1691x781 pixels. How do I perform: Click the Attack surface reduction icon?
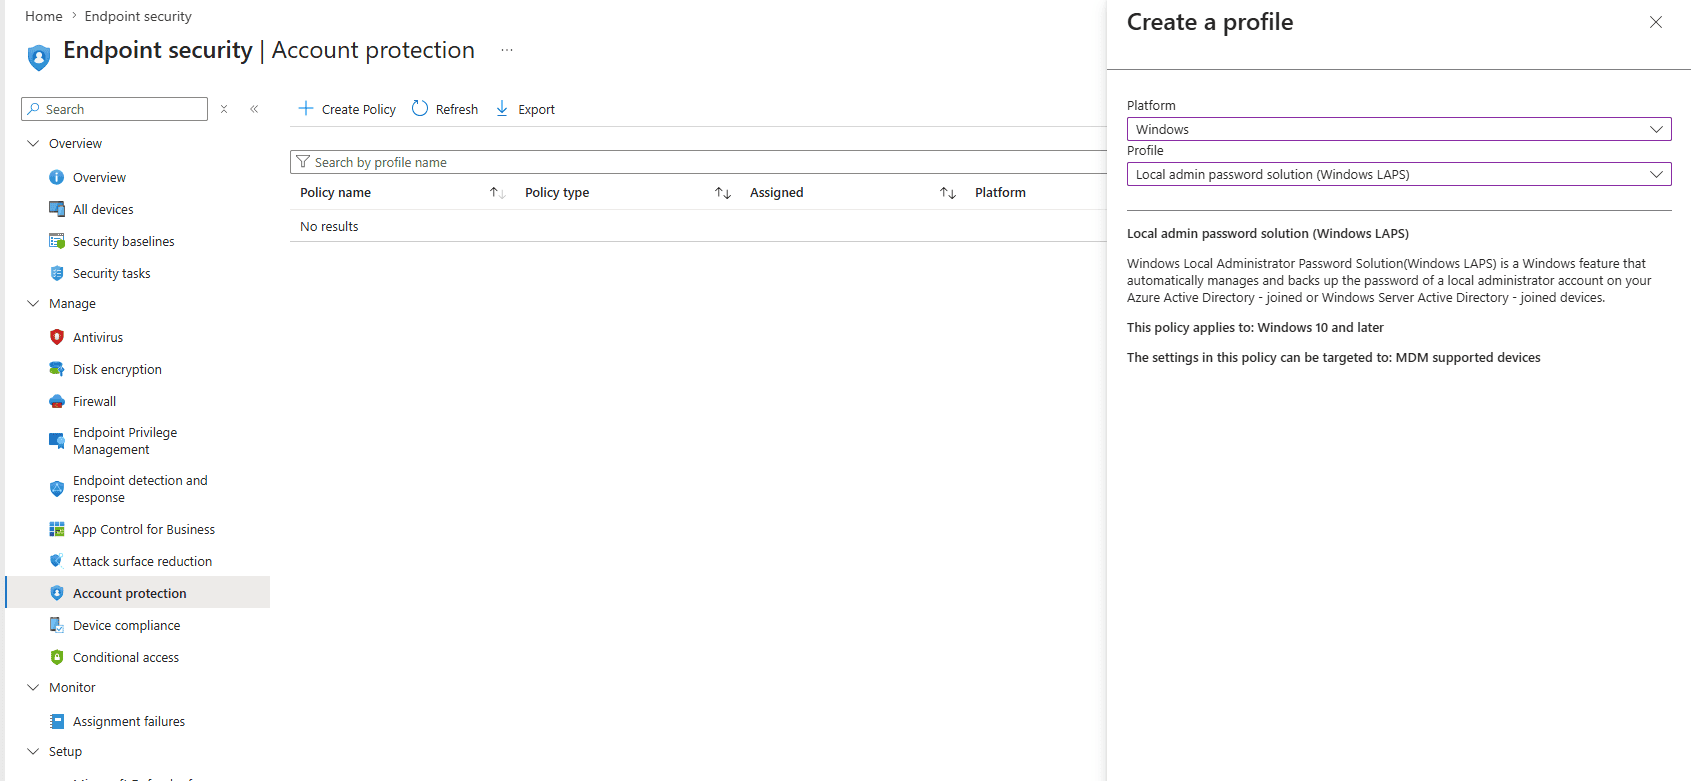(x=57, y=561)
